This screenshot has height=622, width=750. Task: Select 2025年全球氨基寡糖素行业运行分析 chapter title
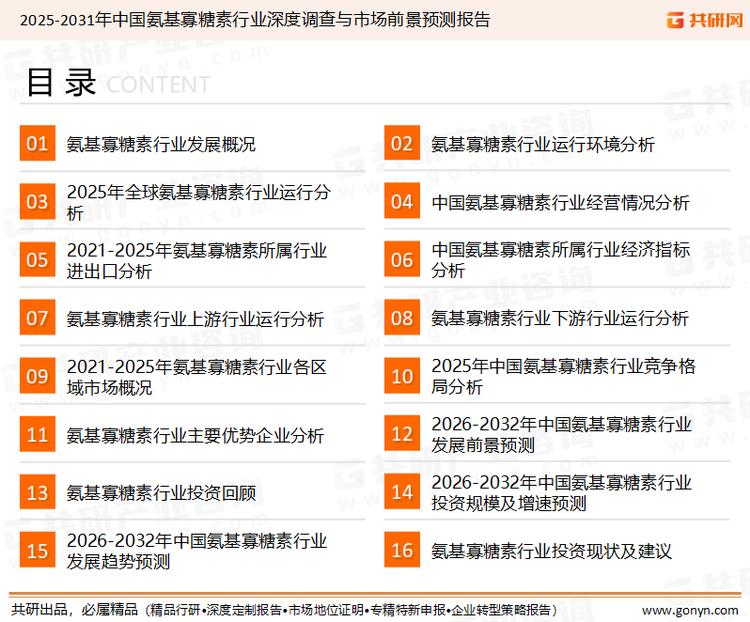[199, 202]
